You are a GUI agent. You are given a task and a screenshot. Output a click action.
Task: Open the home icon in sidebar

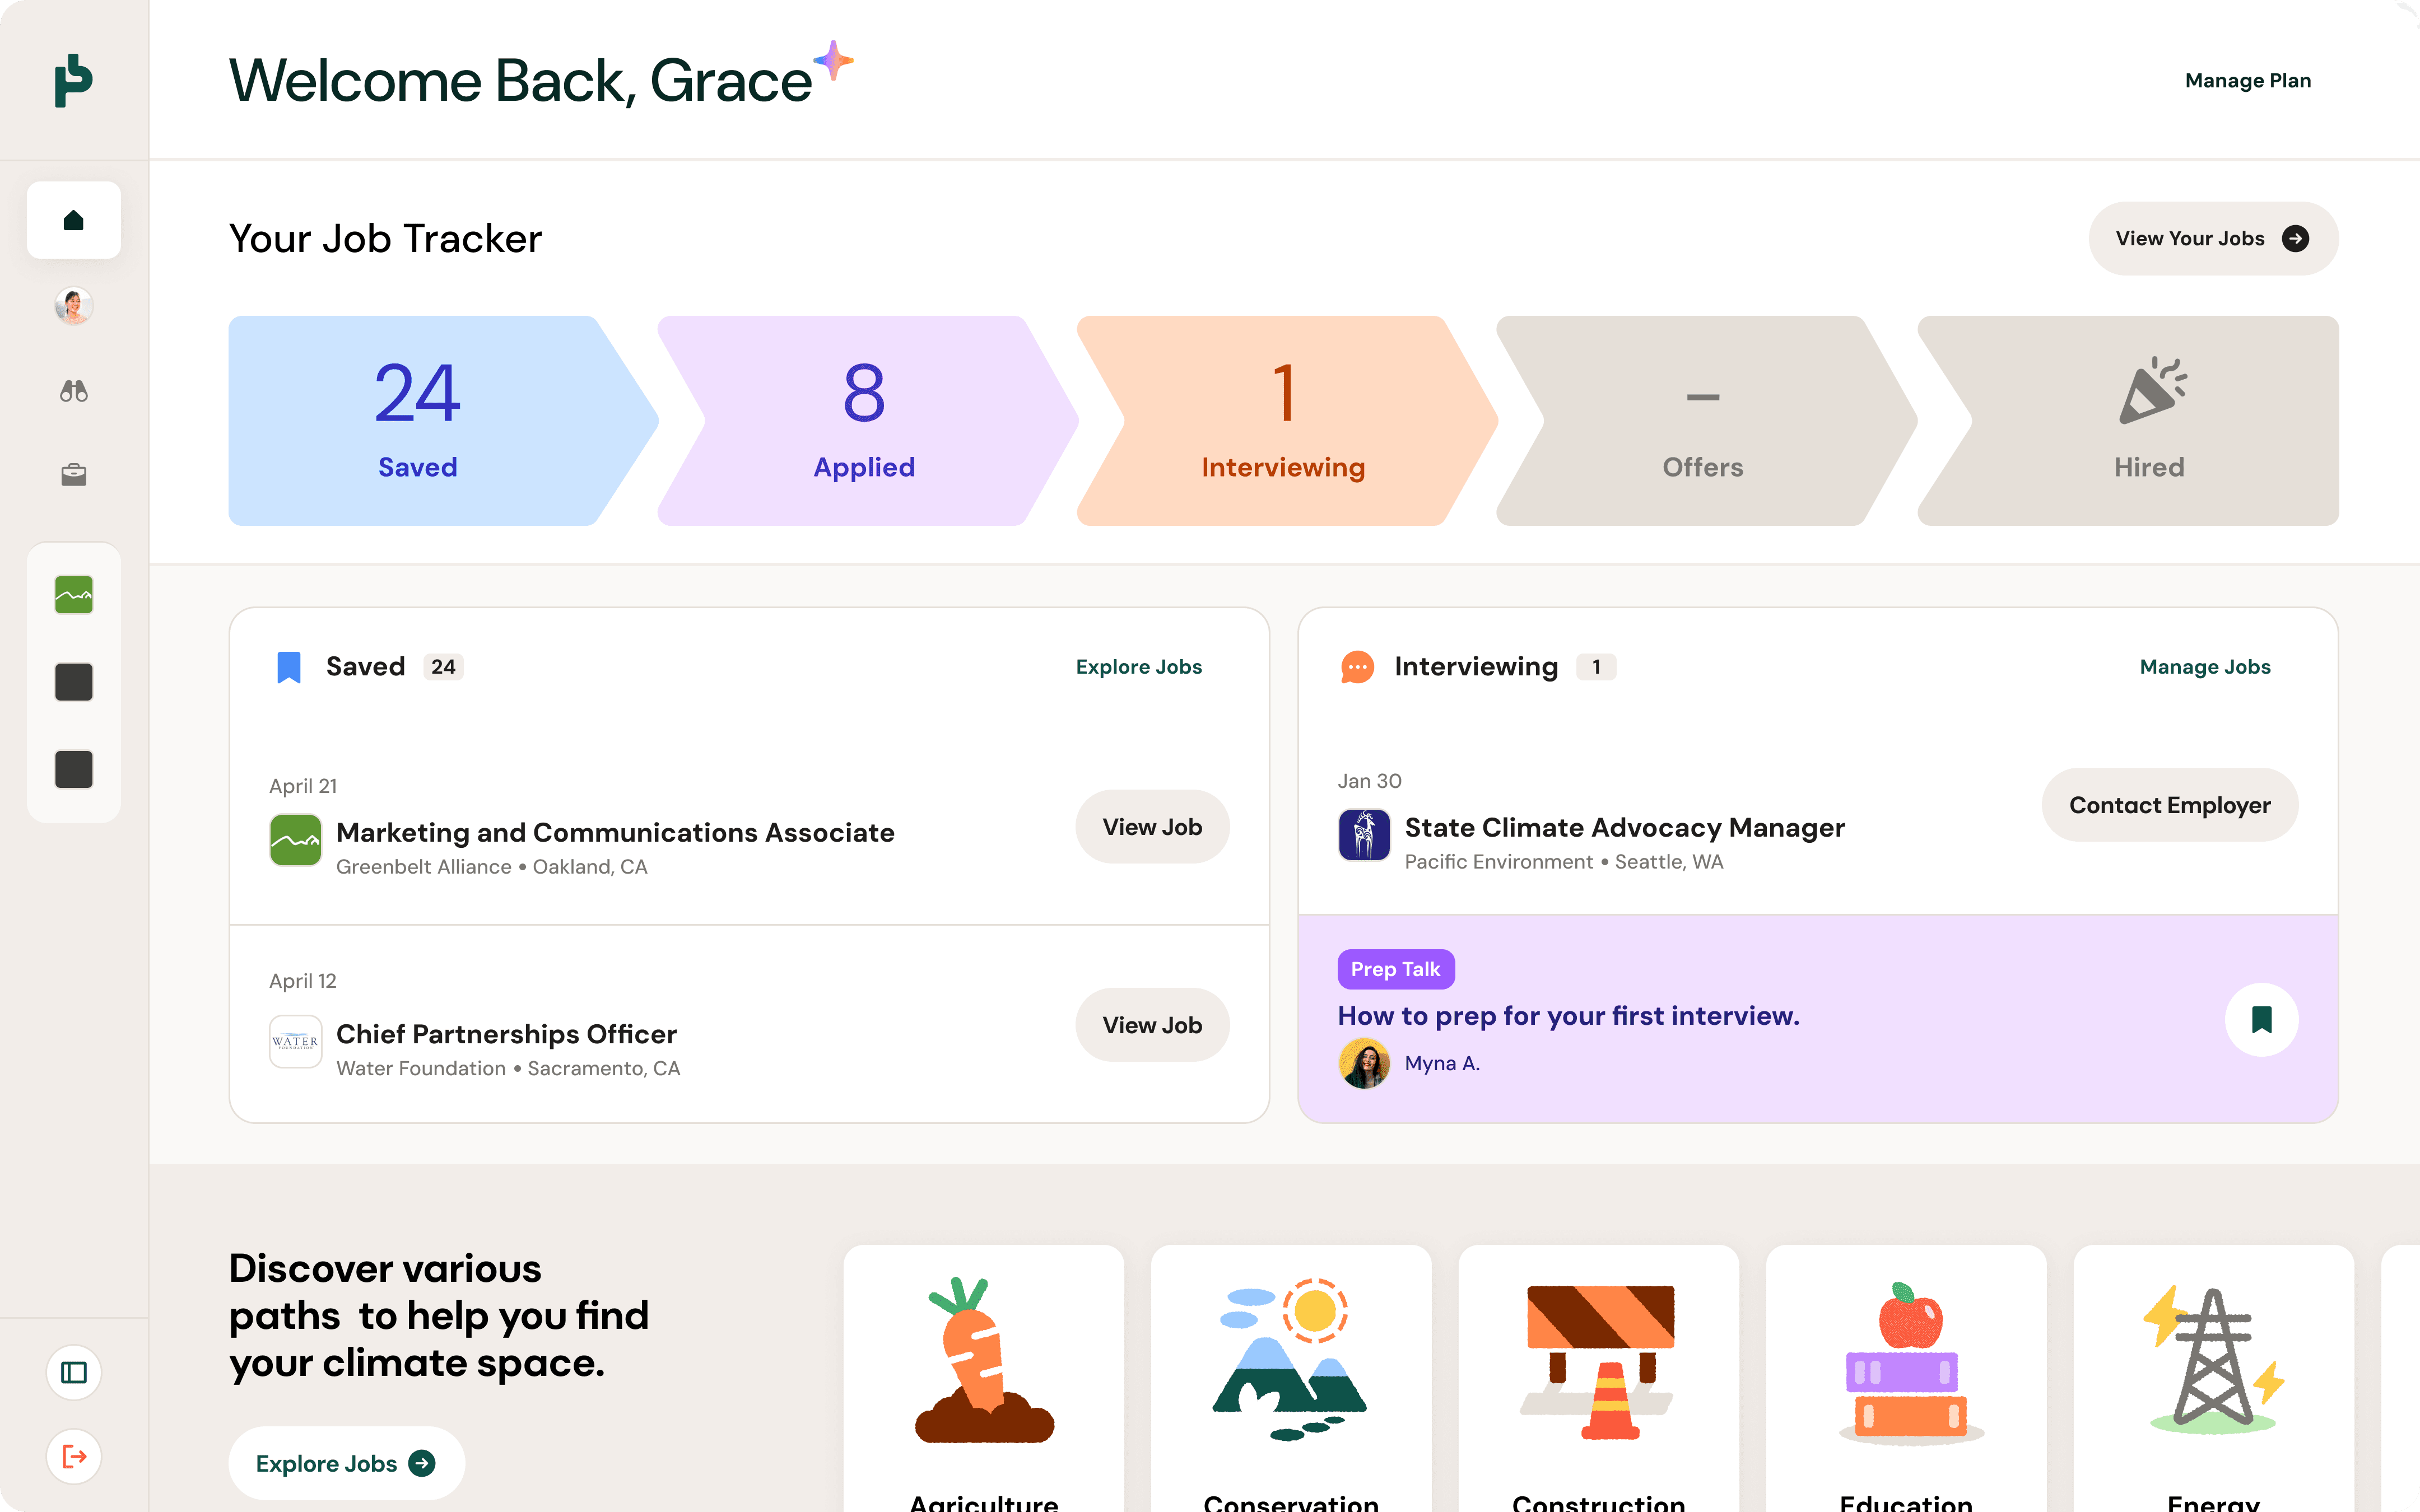pos(73,220)
